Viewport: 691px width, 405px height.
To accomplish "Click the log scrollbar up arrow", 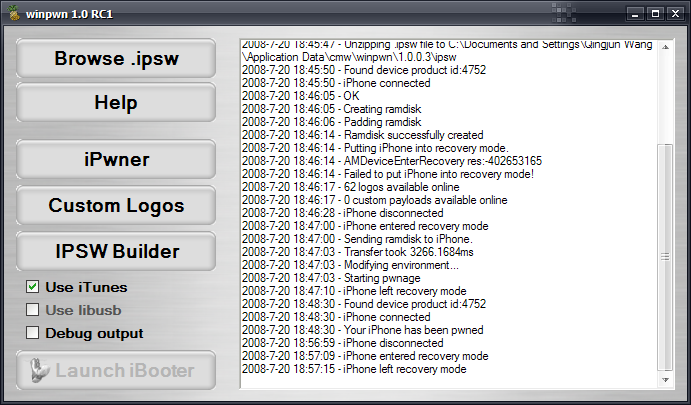I will (x=665, y=47).
